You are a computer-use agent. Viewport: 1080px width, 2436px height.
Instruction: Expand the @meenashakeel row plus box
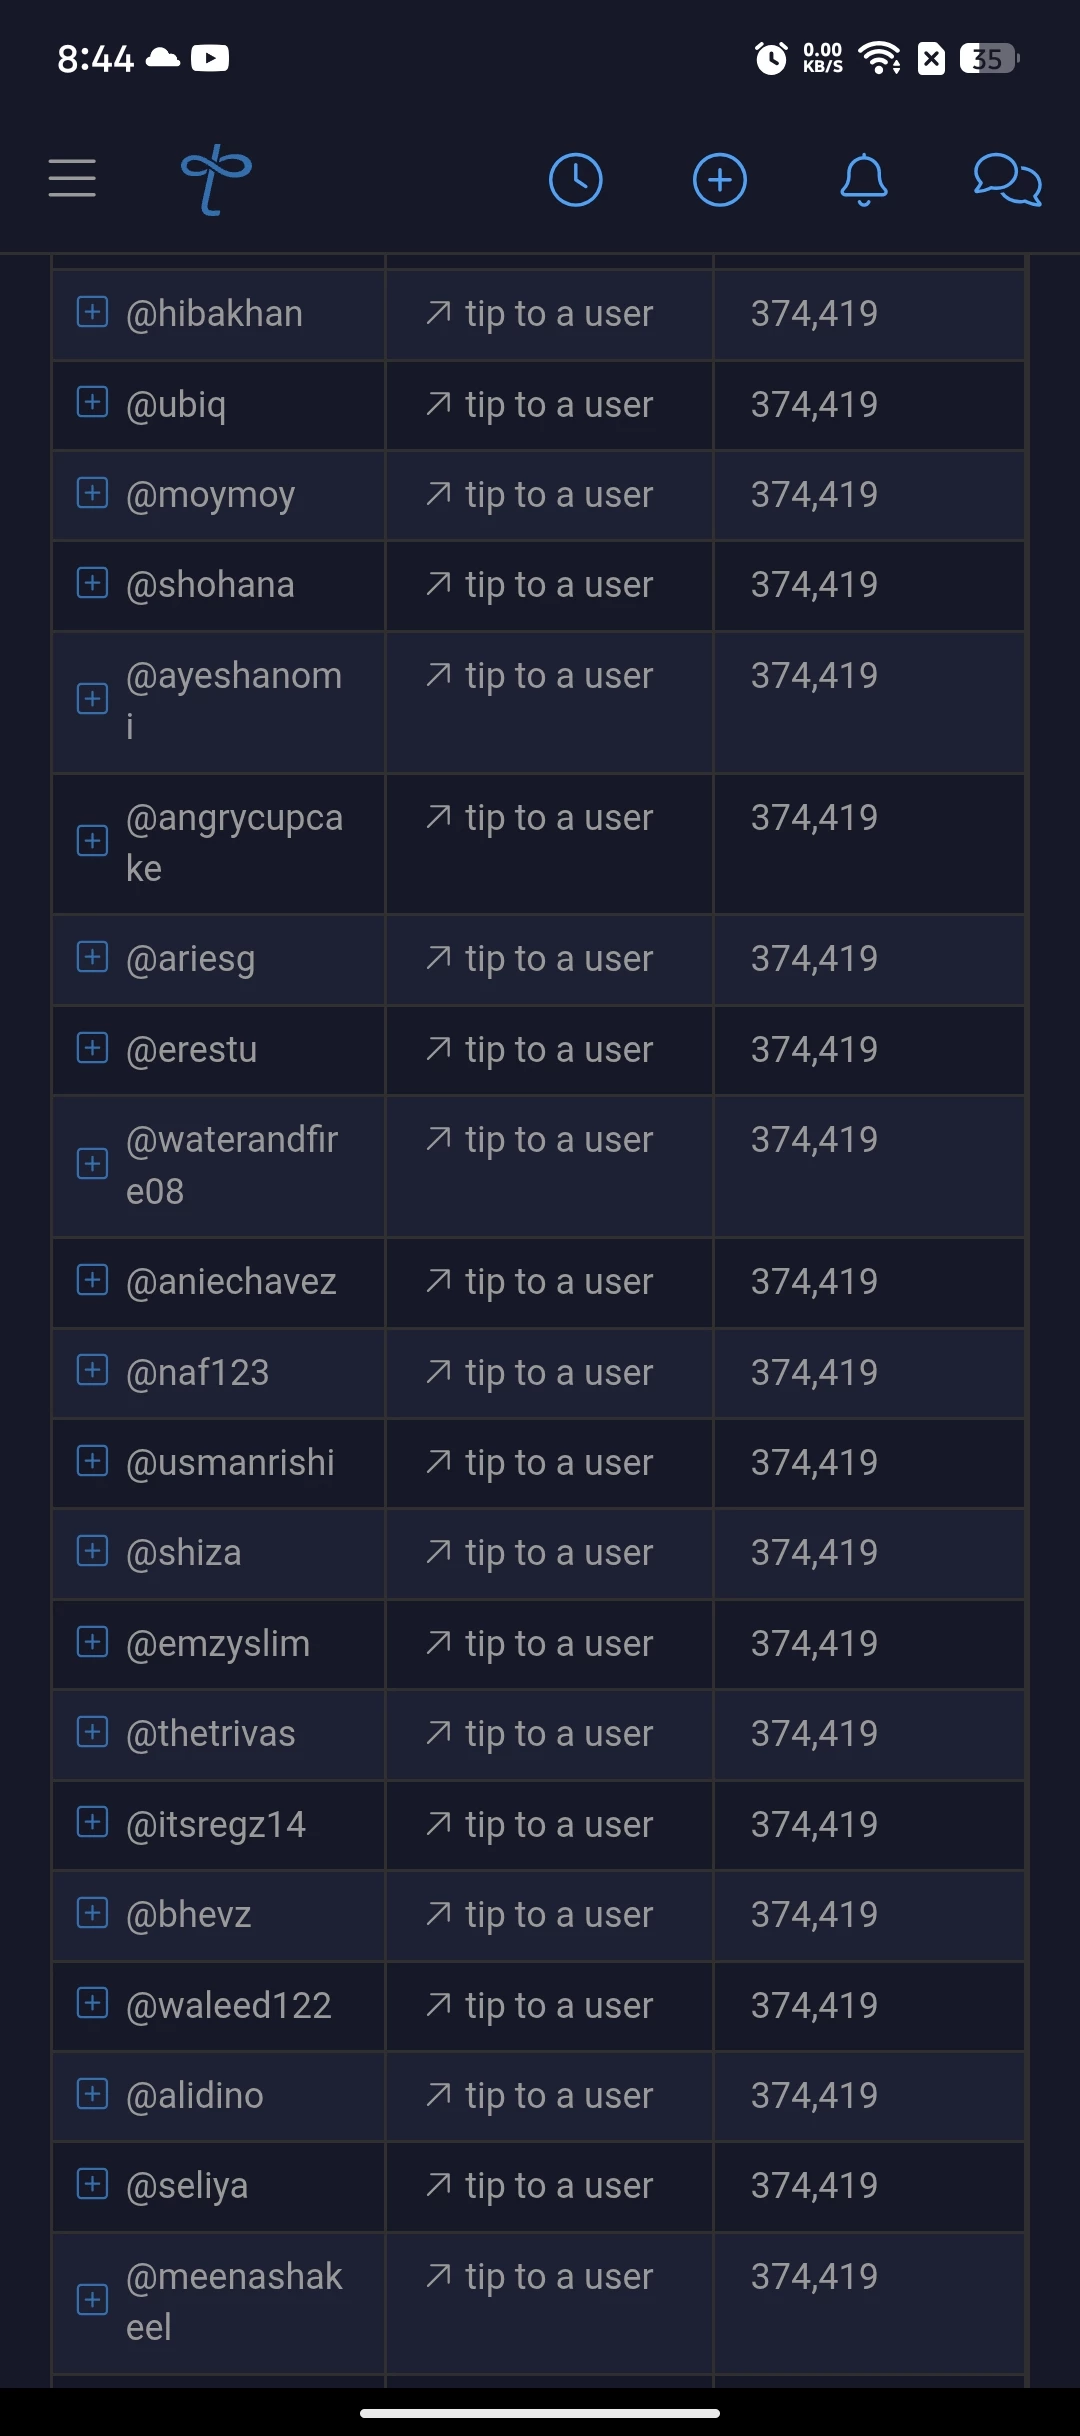tap(92, 2300)
